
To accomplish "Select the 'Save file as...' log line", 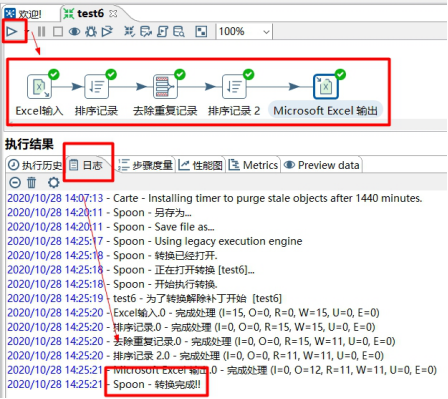I will (111, 227).
